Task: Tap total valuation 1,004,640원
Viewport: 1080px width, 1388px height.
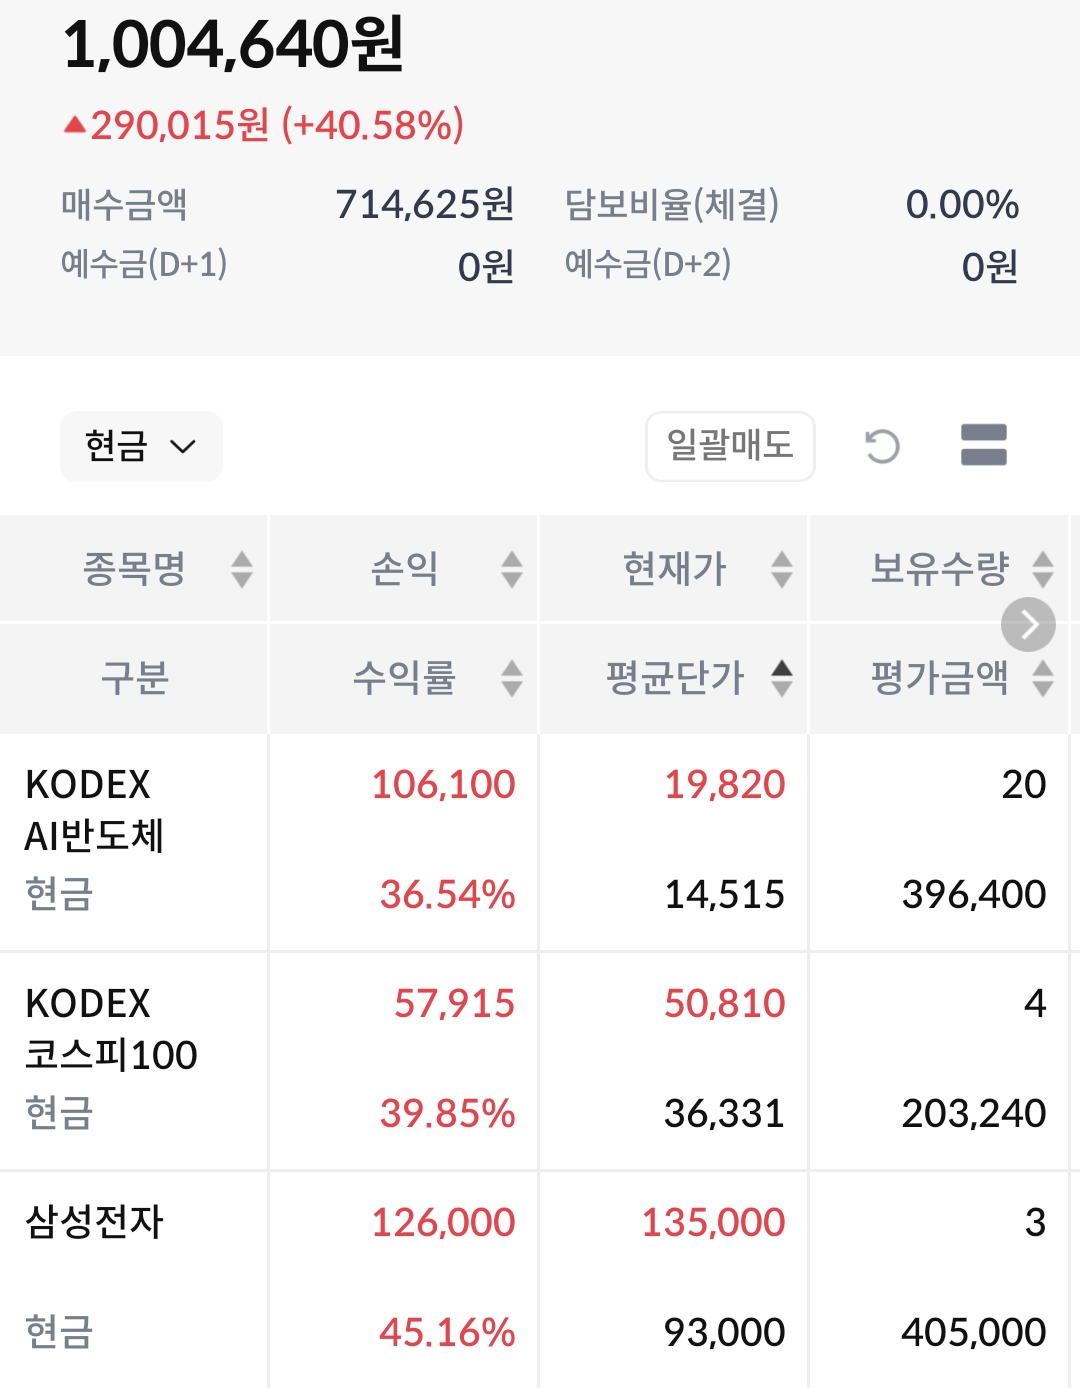Action: point(233,45)
